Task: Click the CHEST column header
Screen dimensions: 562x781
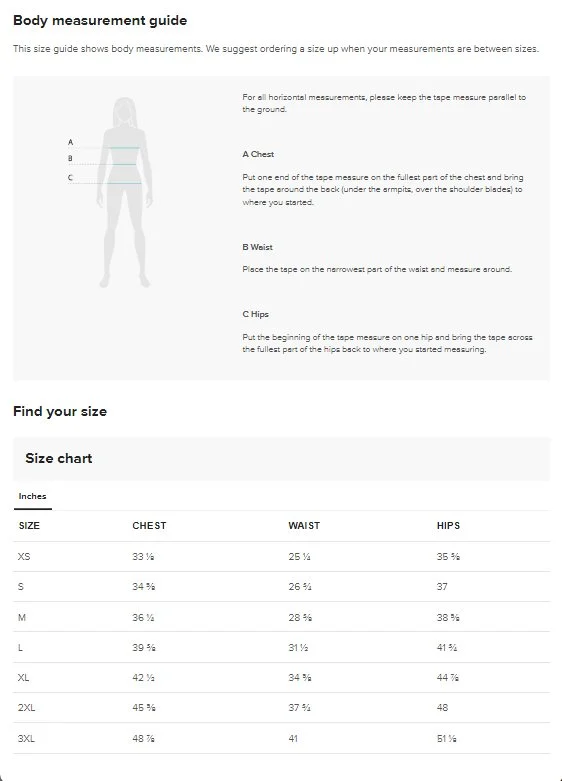Action: coord(149,525)
